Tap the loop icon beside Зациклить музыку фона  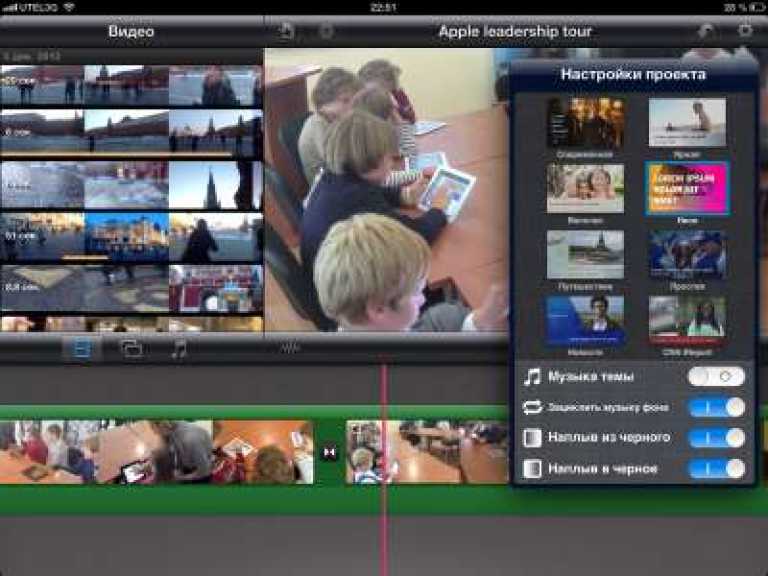click(x=532, y=407)
